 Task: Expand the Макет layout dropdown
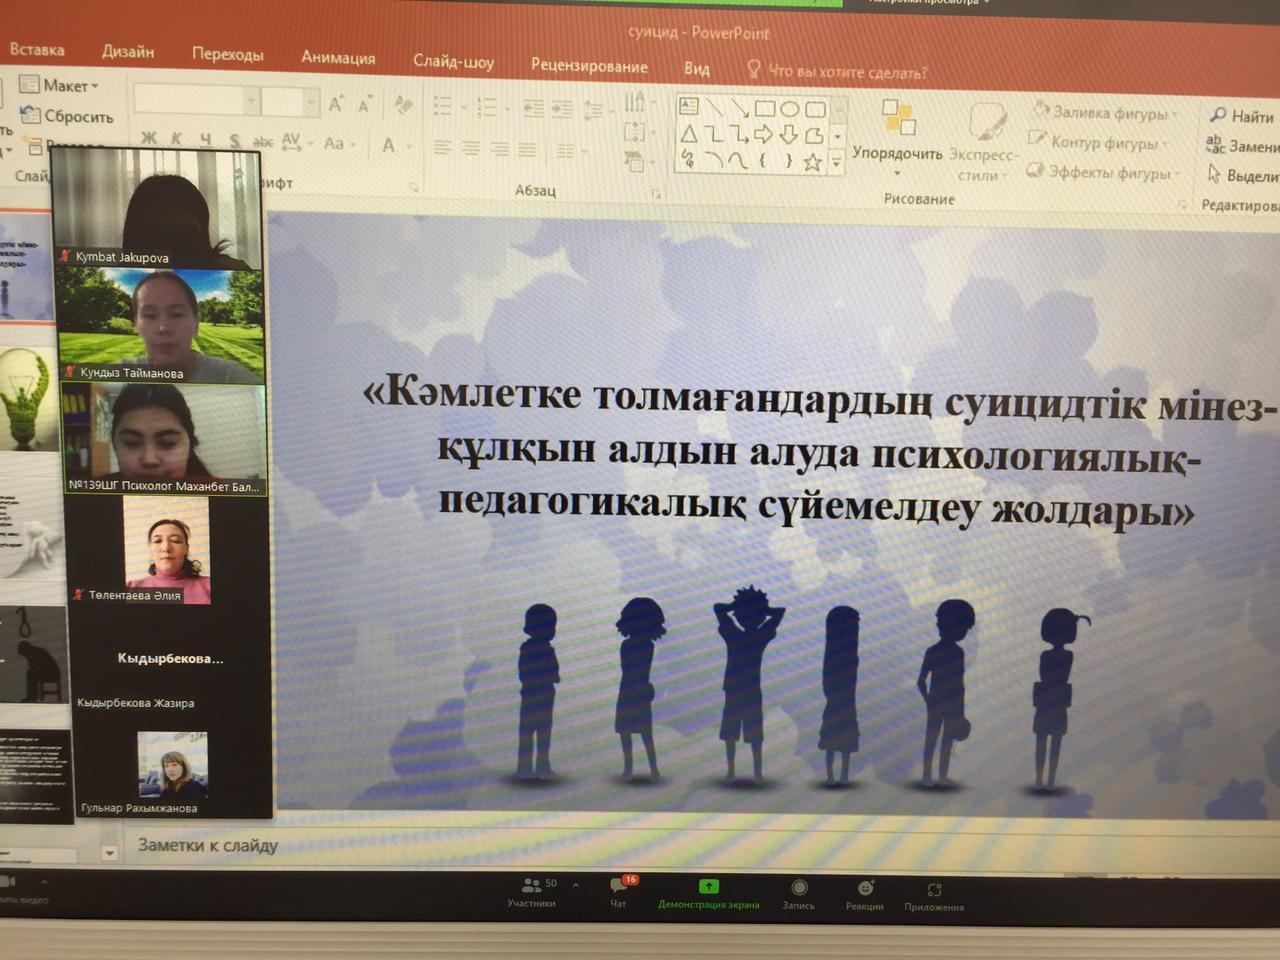pyautogui.click(x=69, y=86)
